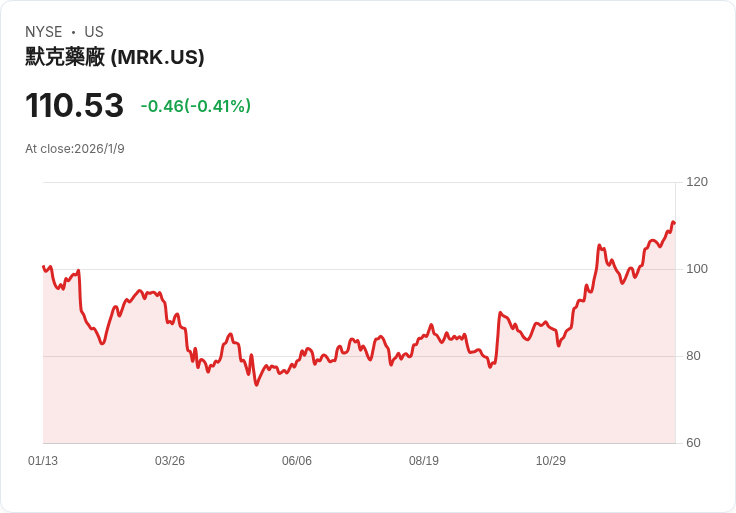Click the first point at chart line start
The width and height of the screenshot is (736, 513).
coord(43,266)
